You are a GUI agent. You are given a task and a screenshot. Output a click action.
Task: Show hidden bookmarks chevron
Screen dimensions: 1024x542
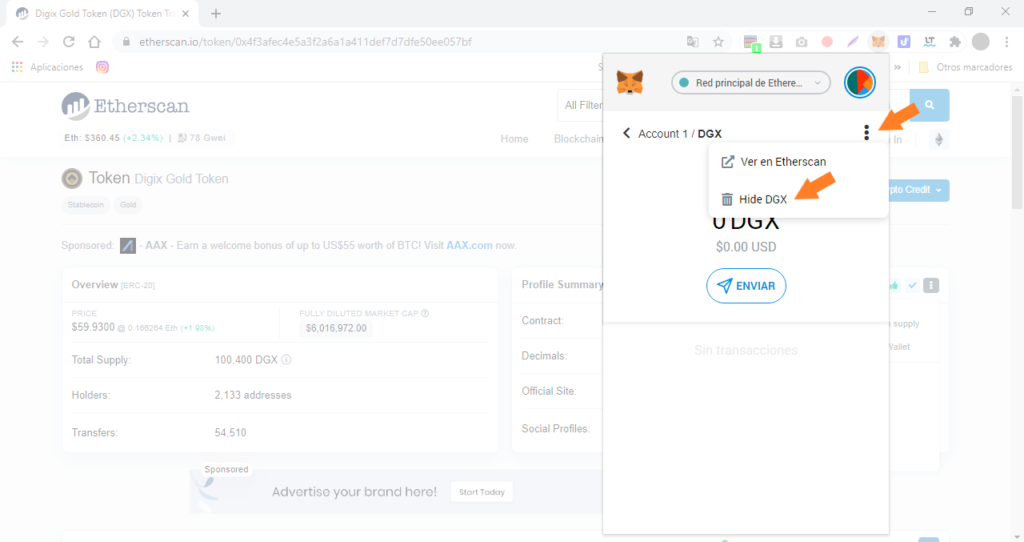coord(898,67)
